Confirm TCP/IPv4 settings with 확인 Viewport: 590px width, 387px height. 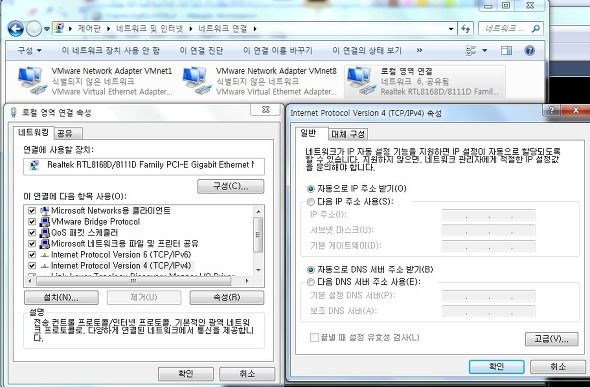point(496,367)
